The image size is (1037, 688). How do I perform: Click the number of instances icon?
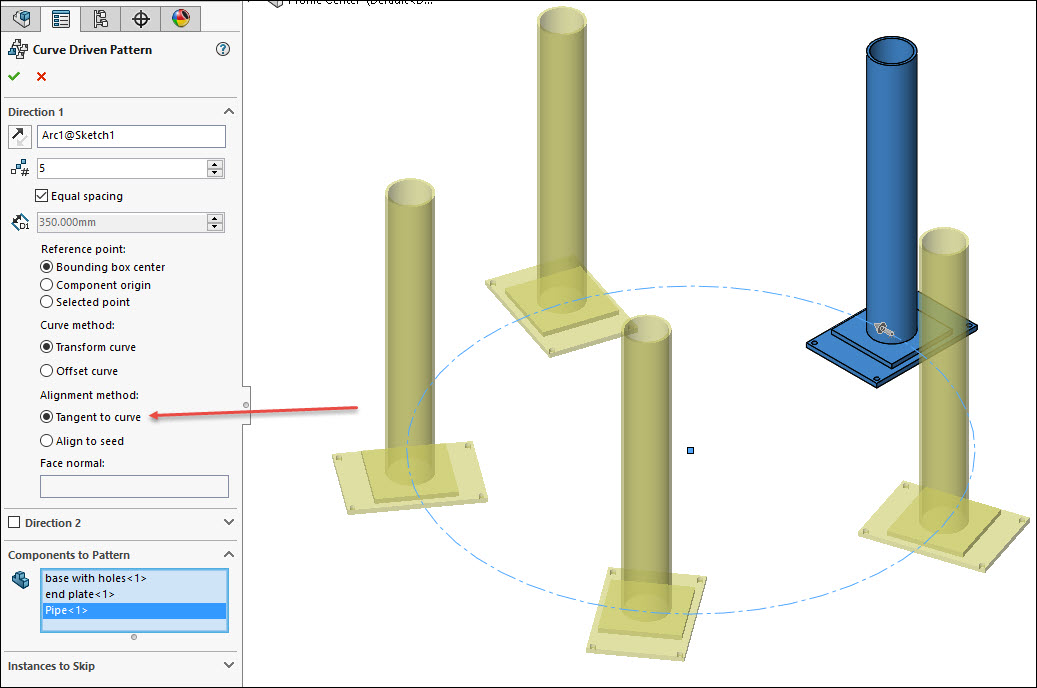tap(20, 168)
